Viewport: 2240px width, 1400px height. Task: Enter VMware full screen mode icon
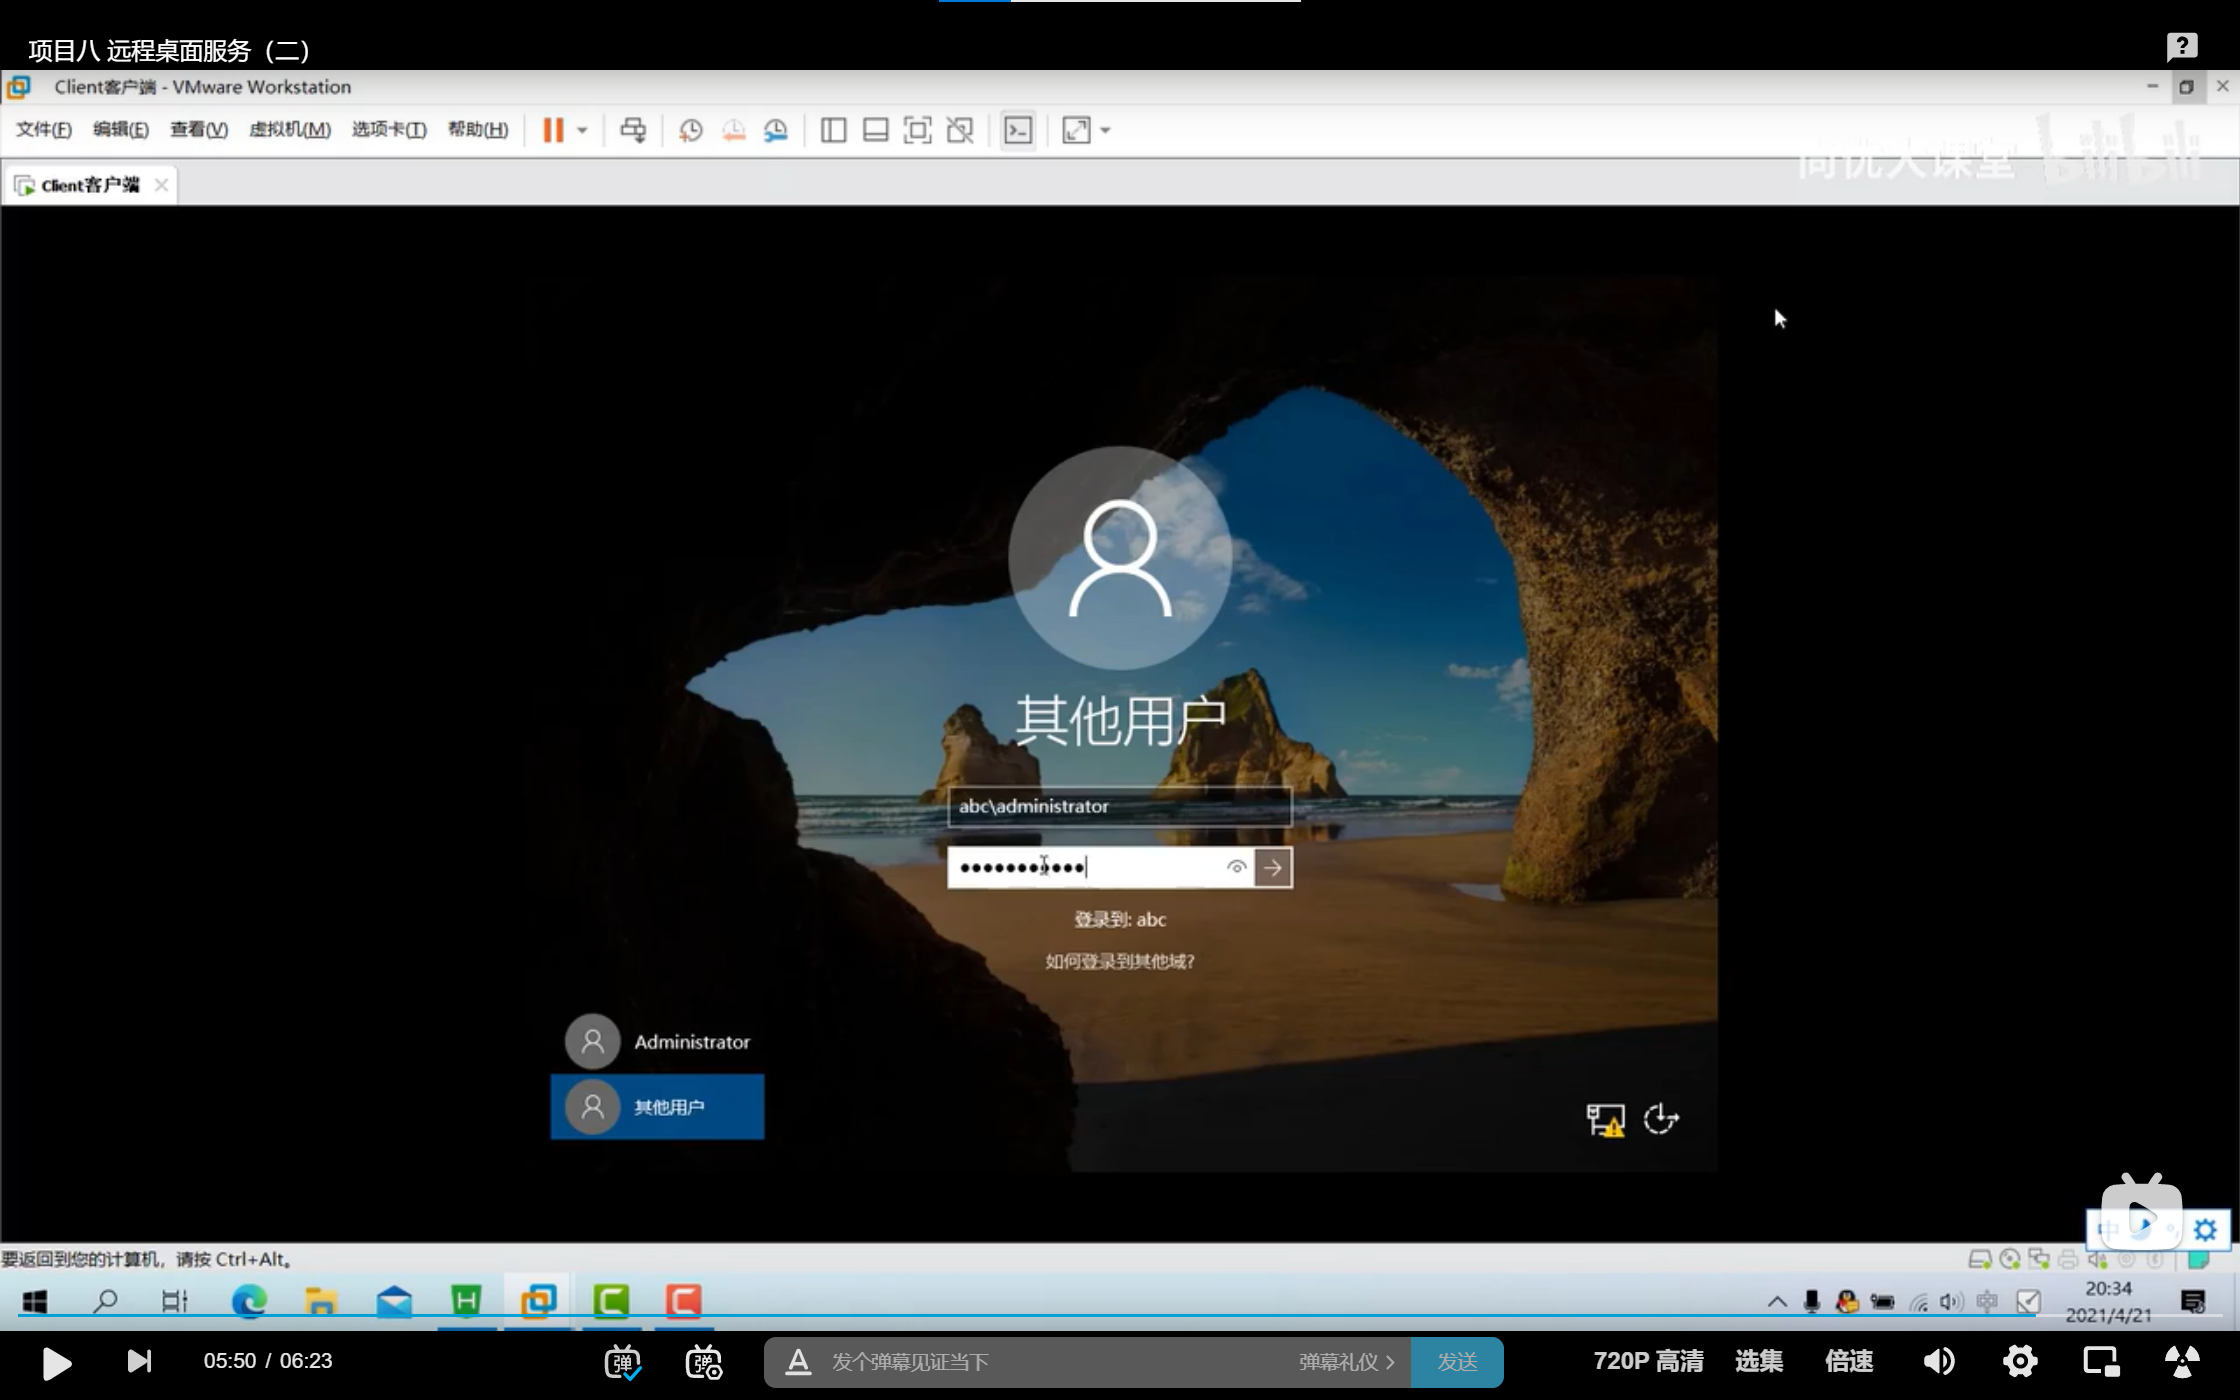tap(917, 130)
